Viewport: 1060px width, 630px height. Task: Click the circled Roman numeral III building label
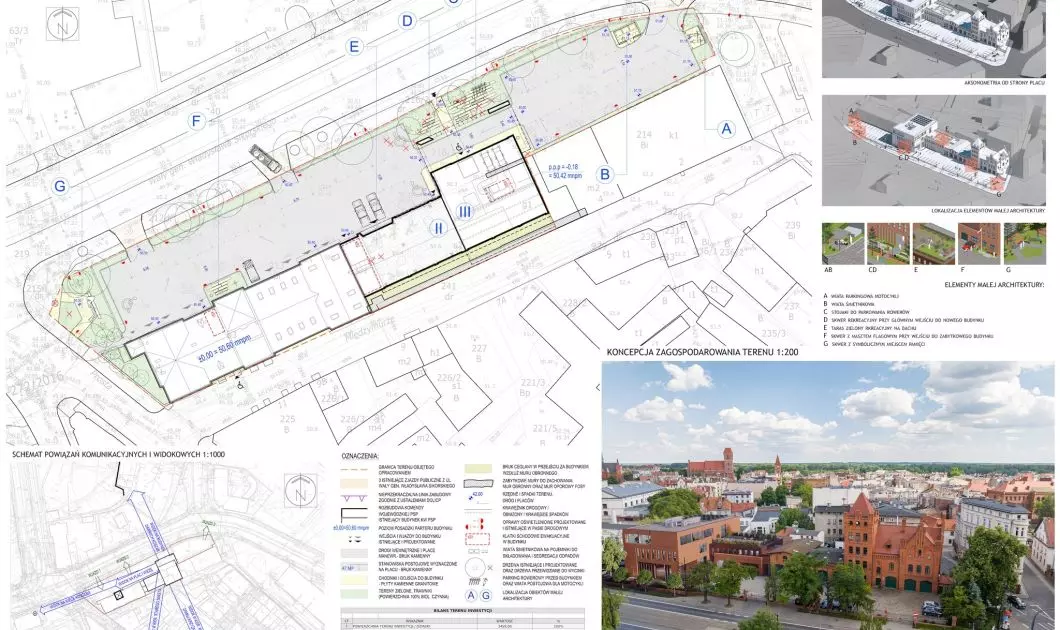coord(464,212)
